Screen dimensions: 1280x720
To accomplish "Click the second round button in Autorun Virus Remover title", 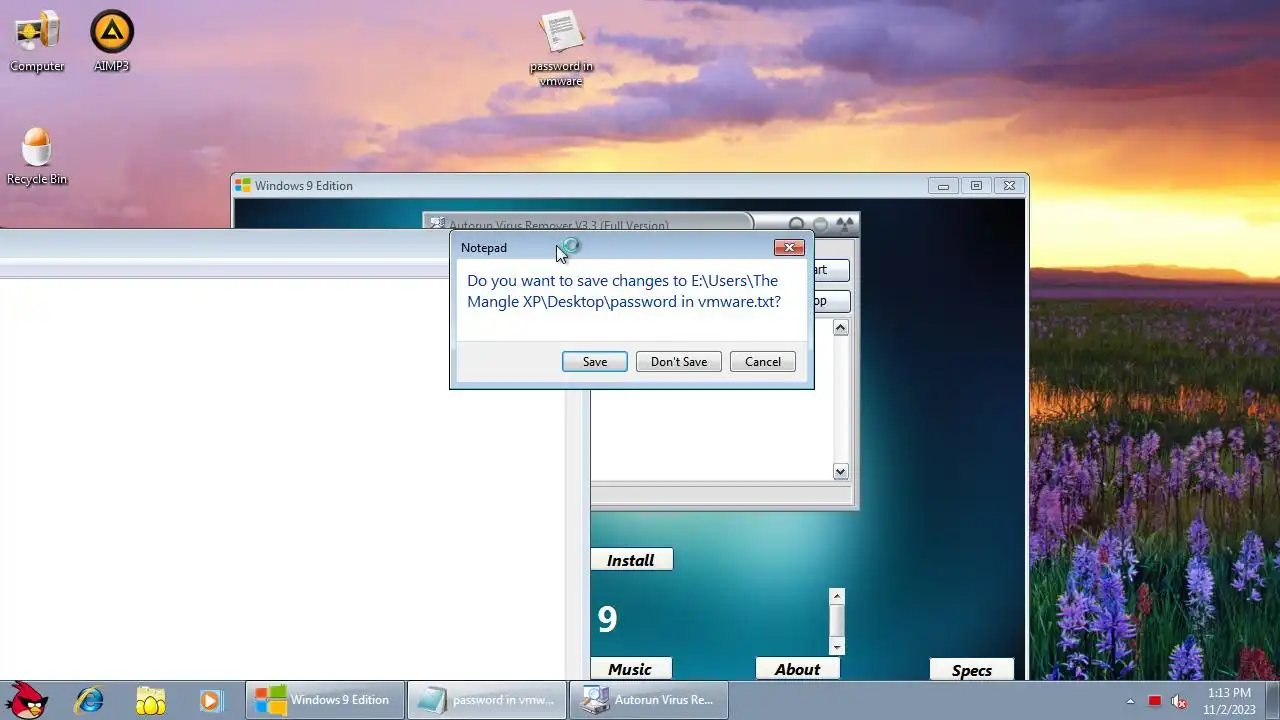I will point(820,225).
